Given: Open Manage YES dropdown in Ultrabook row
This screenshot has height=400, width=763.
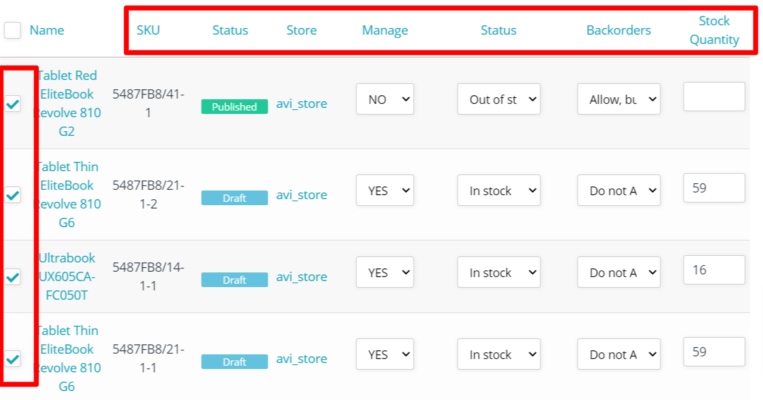Looking at the screenshot, I should point(385,273).
